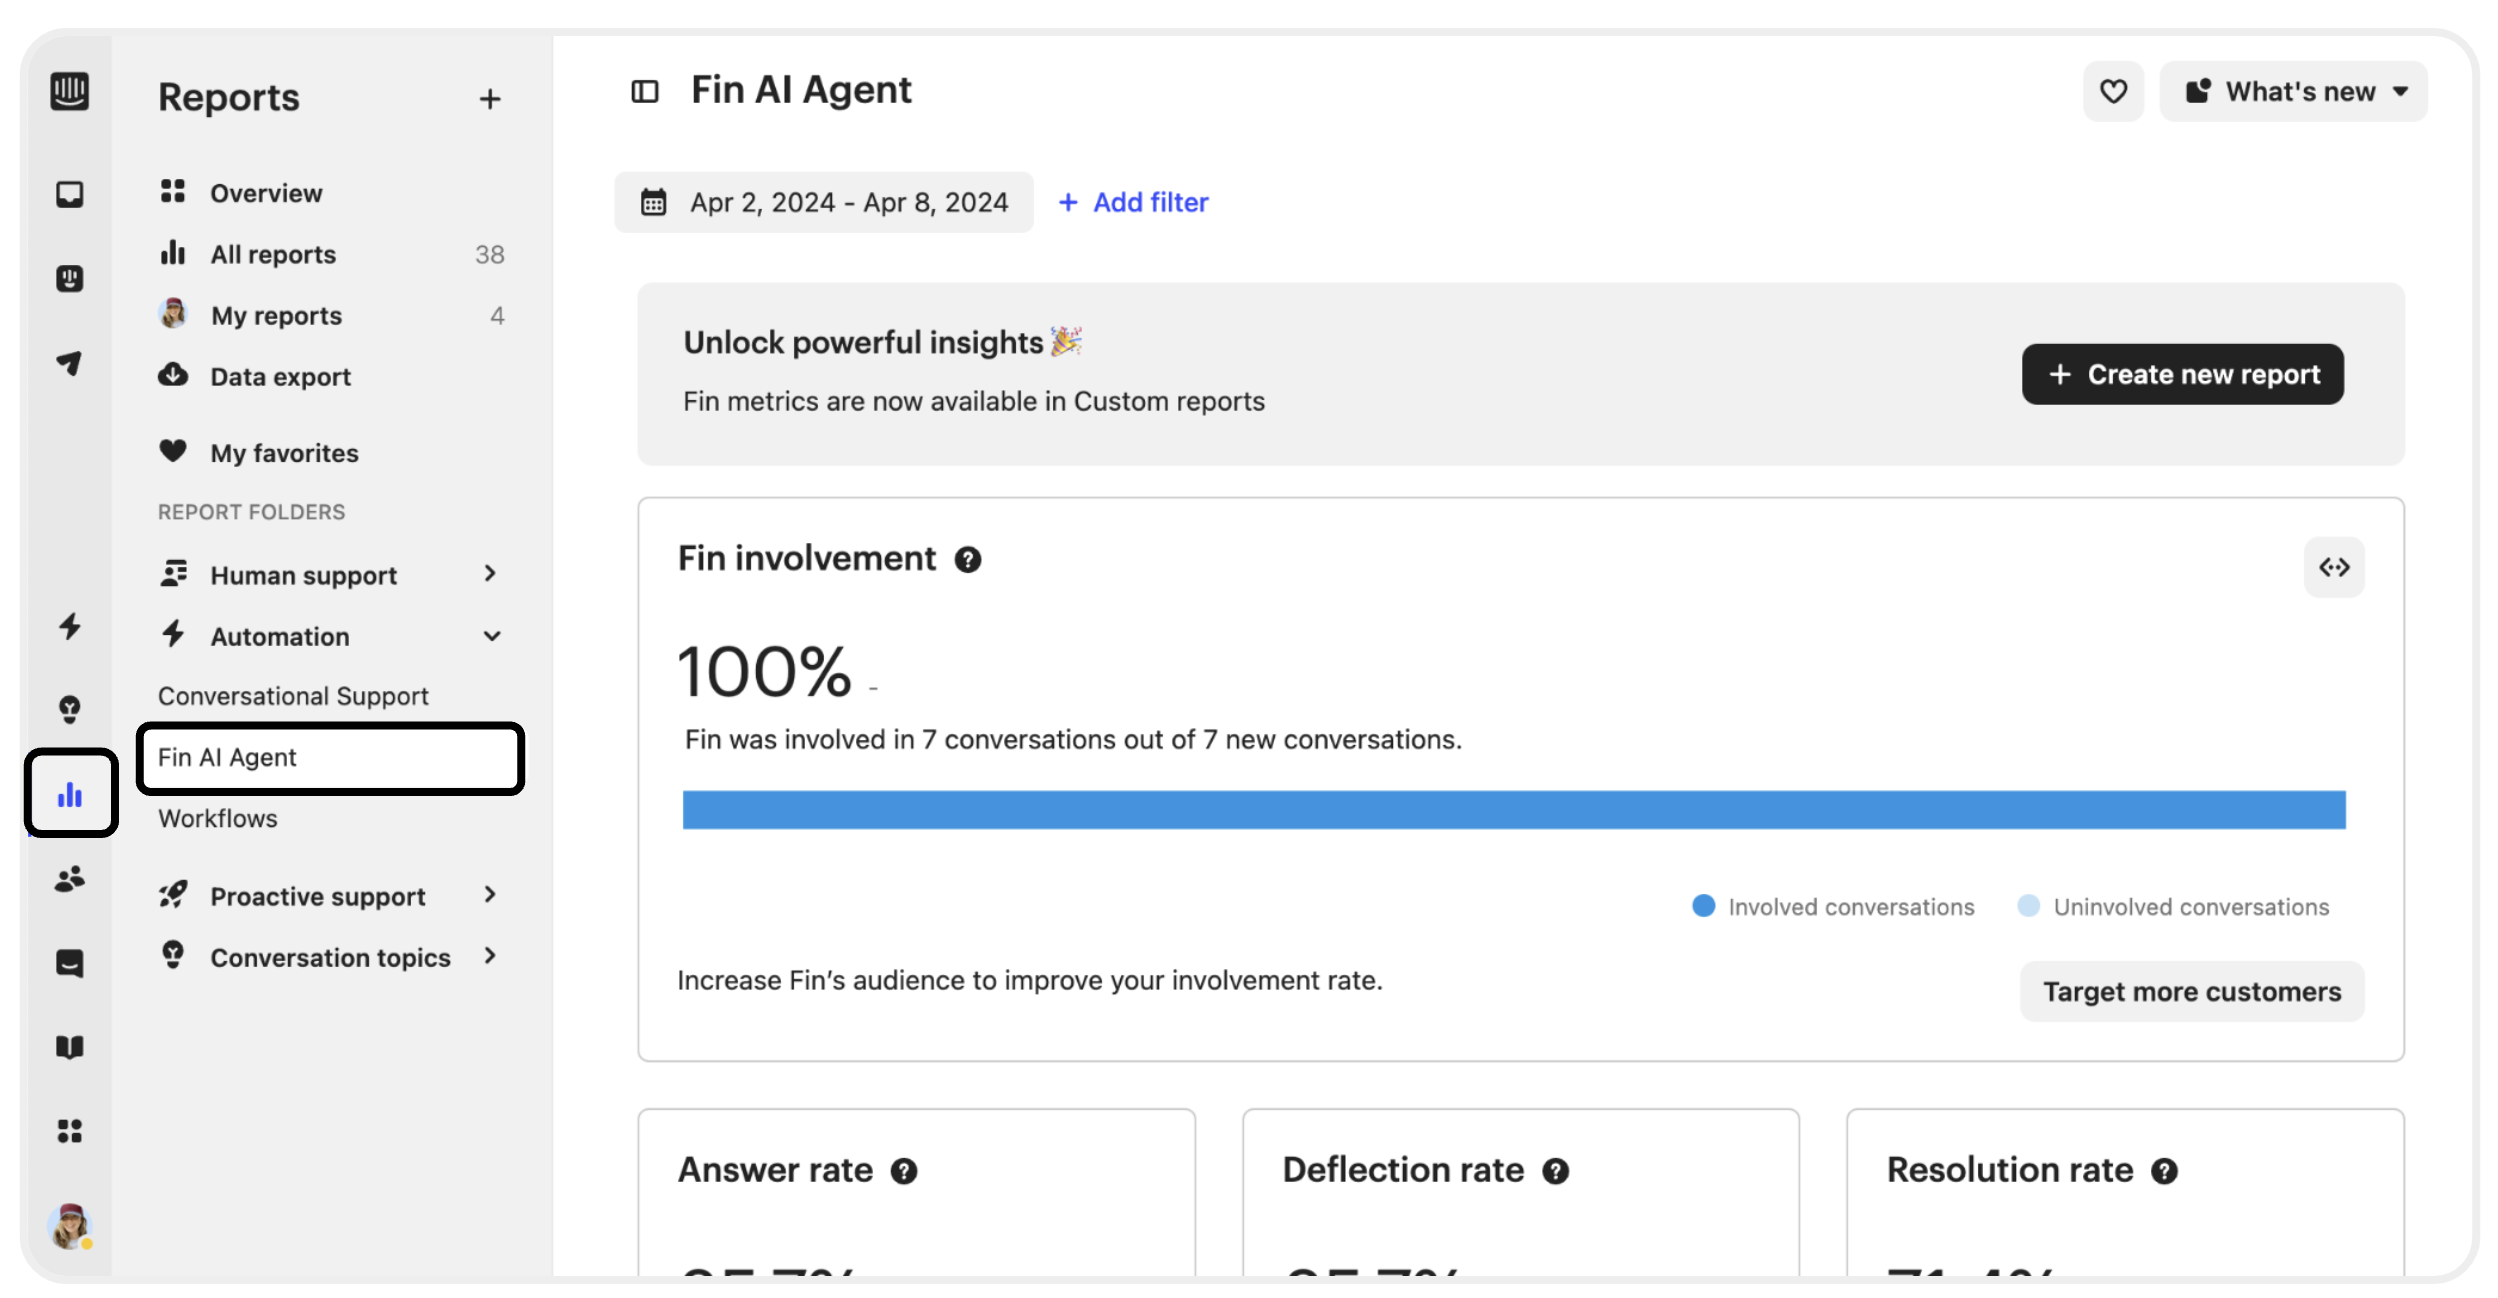This screenshot has width=2498, height=1298.
Task: Open Outbound paper plane icon
Action: point(69,363)
